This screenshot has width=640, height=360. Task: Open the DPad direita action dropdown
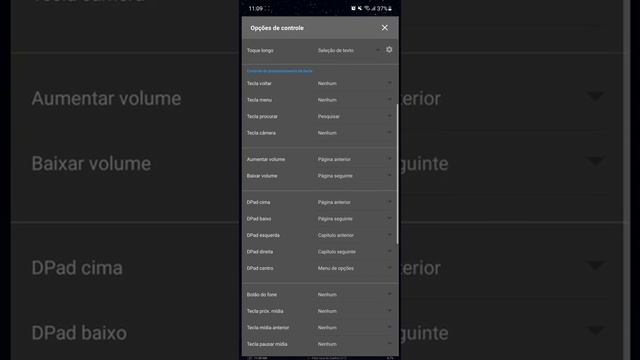(x=354, y=252)
